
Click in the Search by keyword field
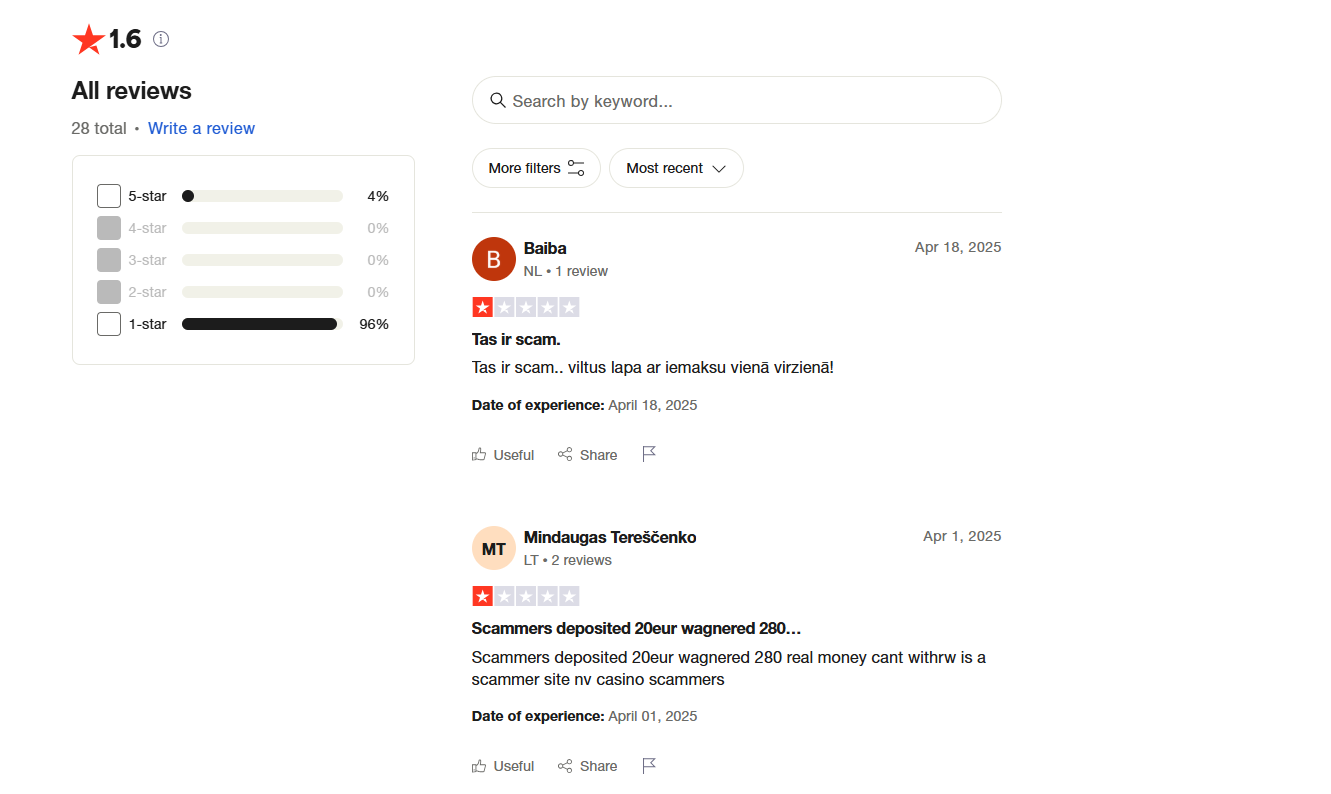pos(750,101)
